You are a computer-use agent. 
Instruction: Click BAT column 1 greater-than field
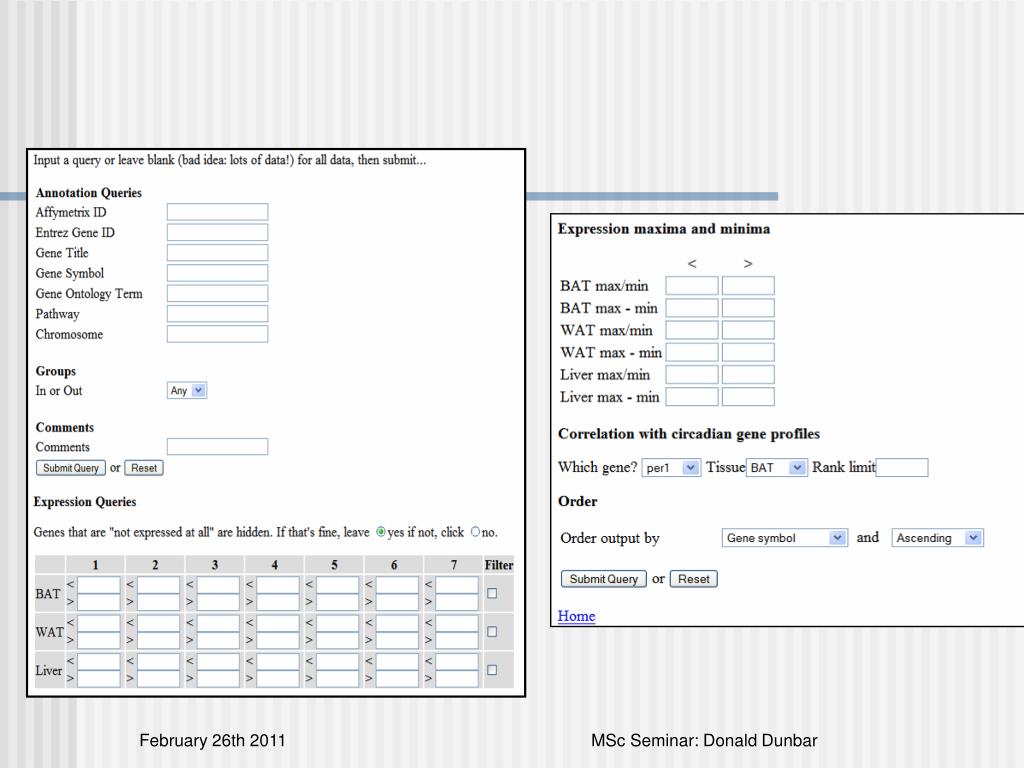point(99,602)
